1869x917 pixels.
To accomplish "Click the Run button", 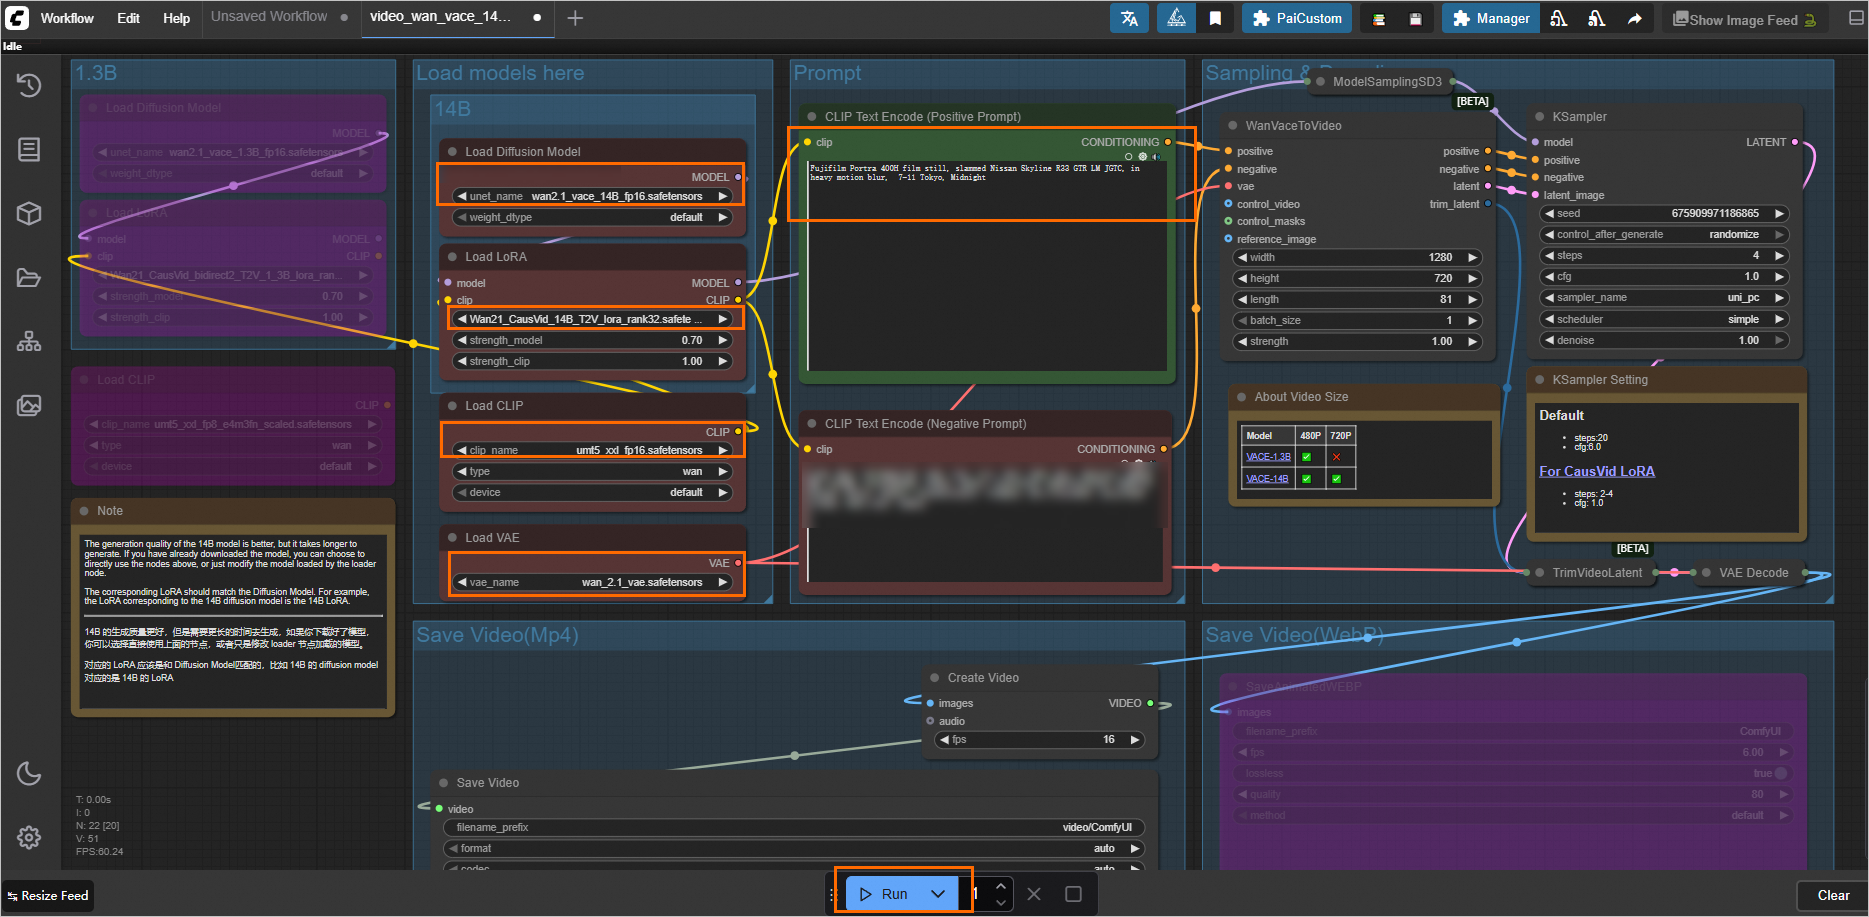I will tap(882, 894).
